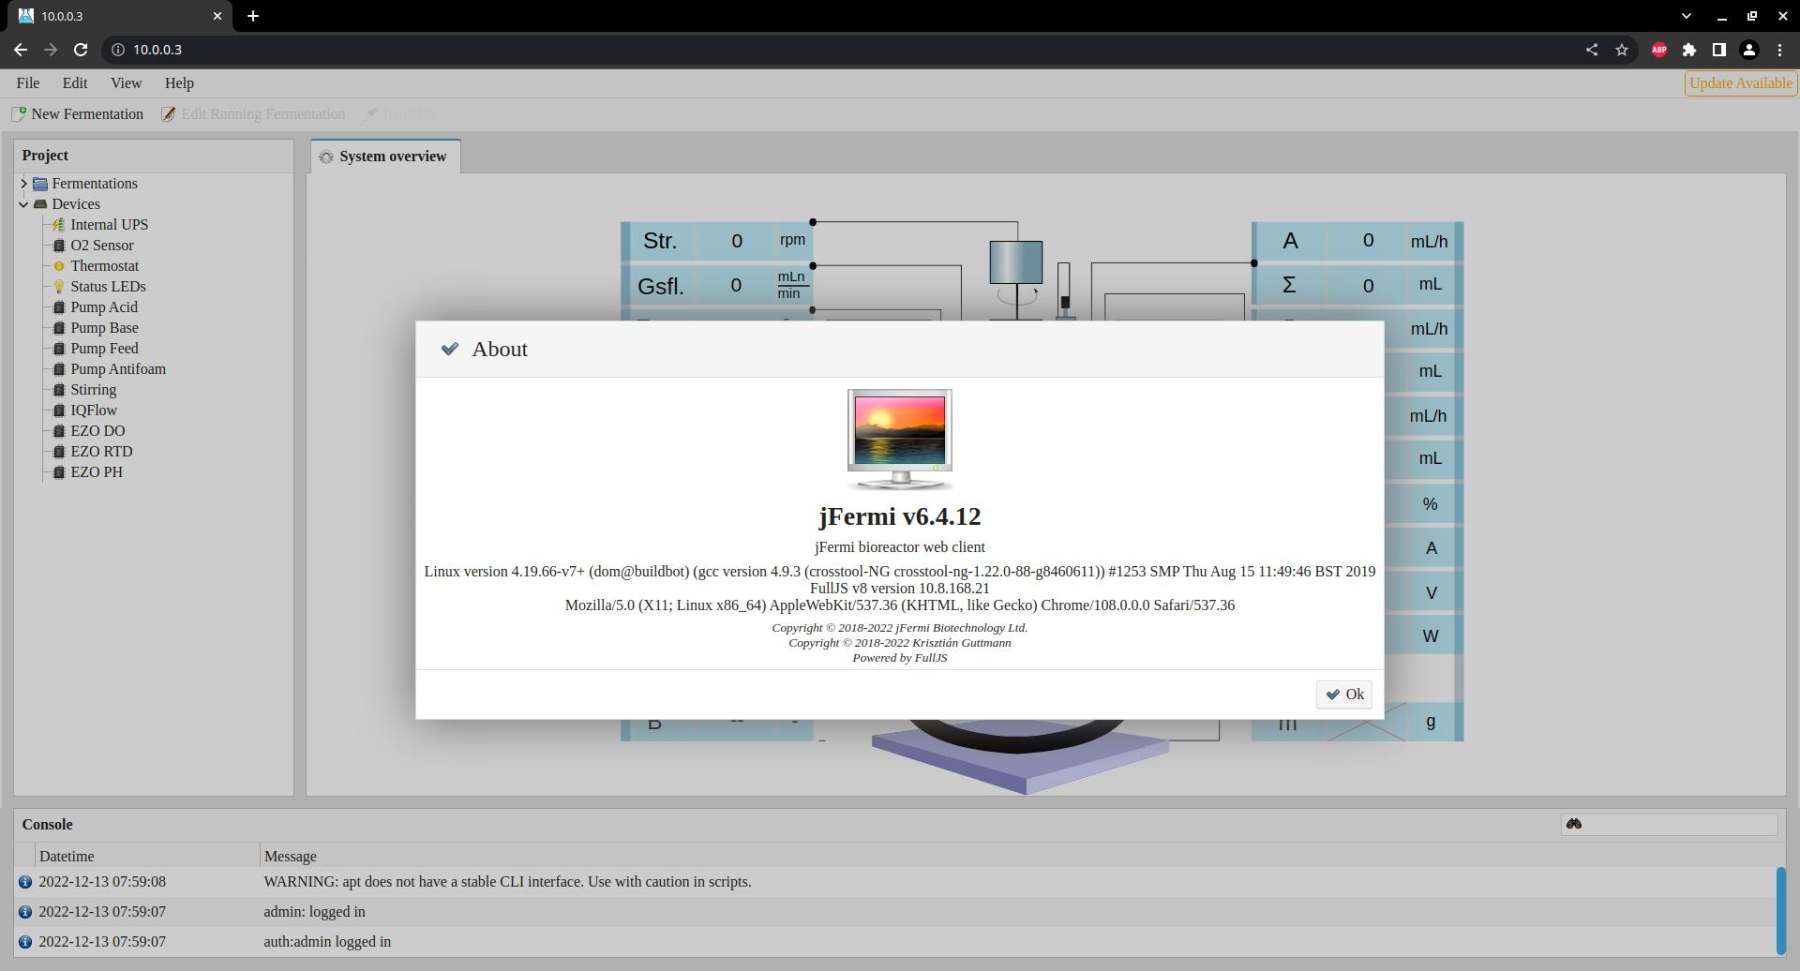This screenshot has height=971, width=1800.
Task: Open the browser tab search dropdown
Action: (x=1686, y=16)
